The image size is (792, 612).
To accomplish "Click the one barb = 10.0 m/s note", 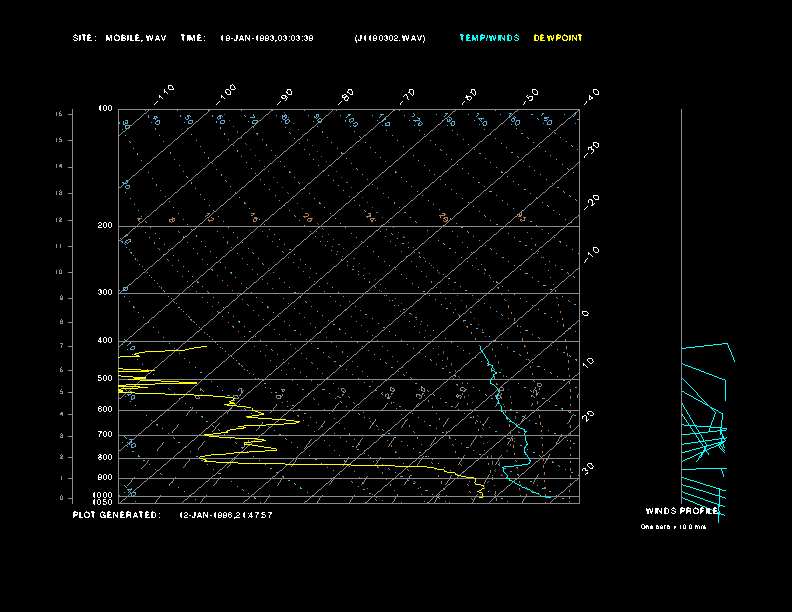I will [x=673, y=527].
